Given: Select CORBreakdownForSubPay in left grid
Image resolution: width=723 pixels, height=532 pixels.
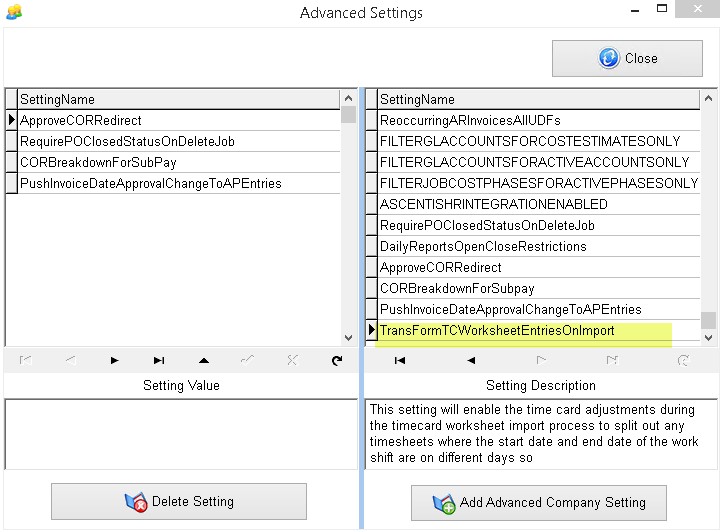Looking at the screenshot, I should (179, 162).
